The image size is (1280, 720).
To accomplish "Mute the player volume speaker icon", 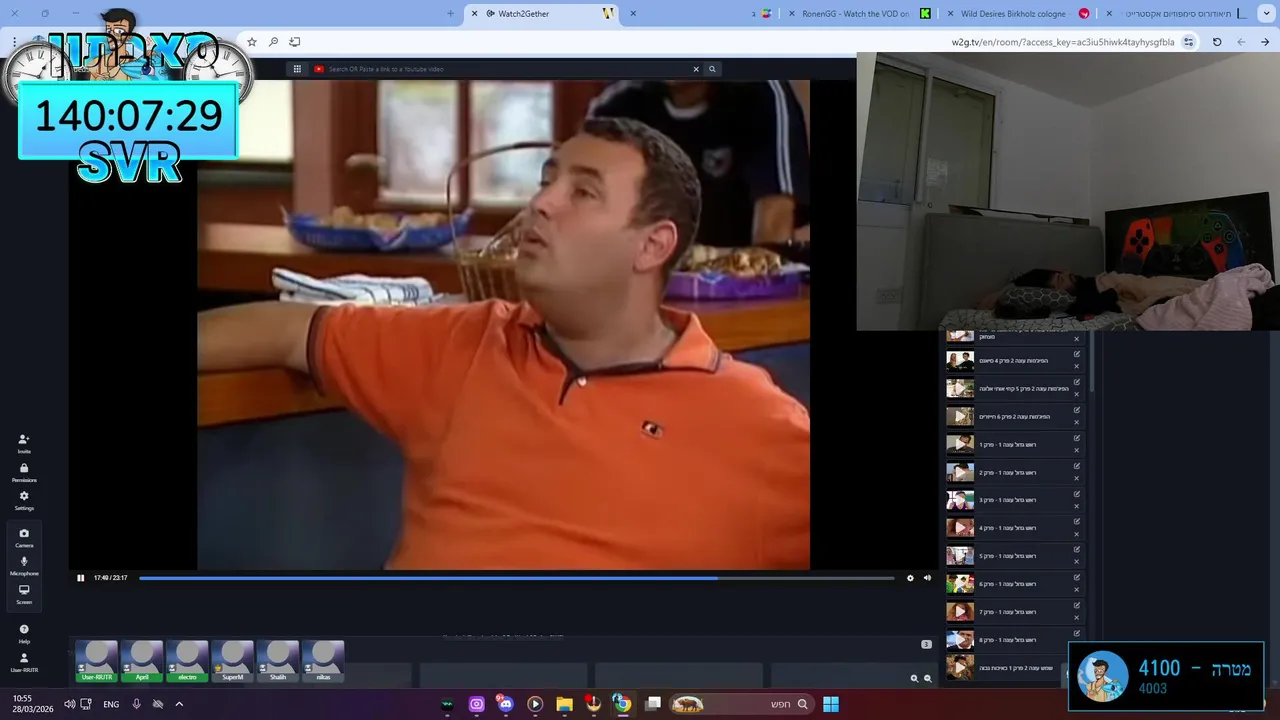I will (x=927, y=578).
